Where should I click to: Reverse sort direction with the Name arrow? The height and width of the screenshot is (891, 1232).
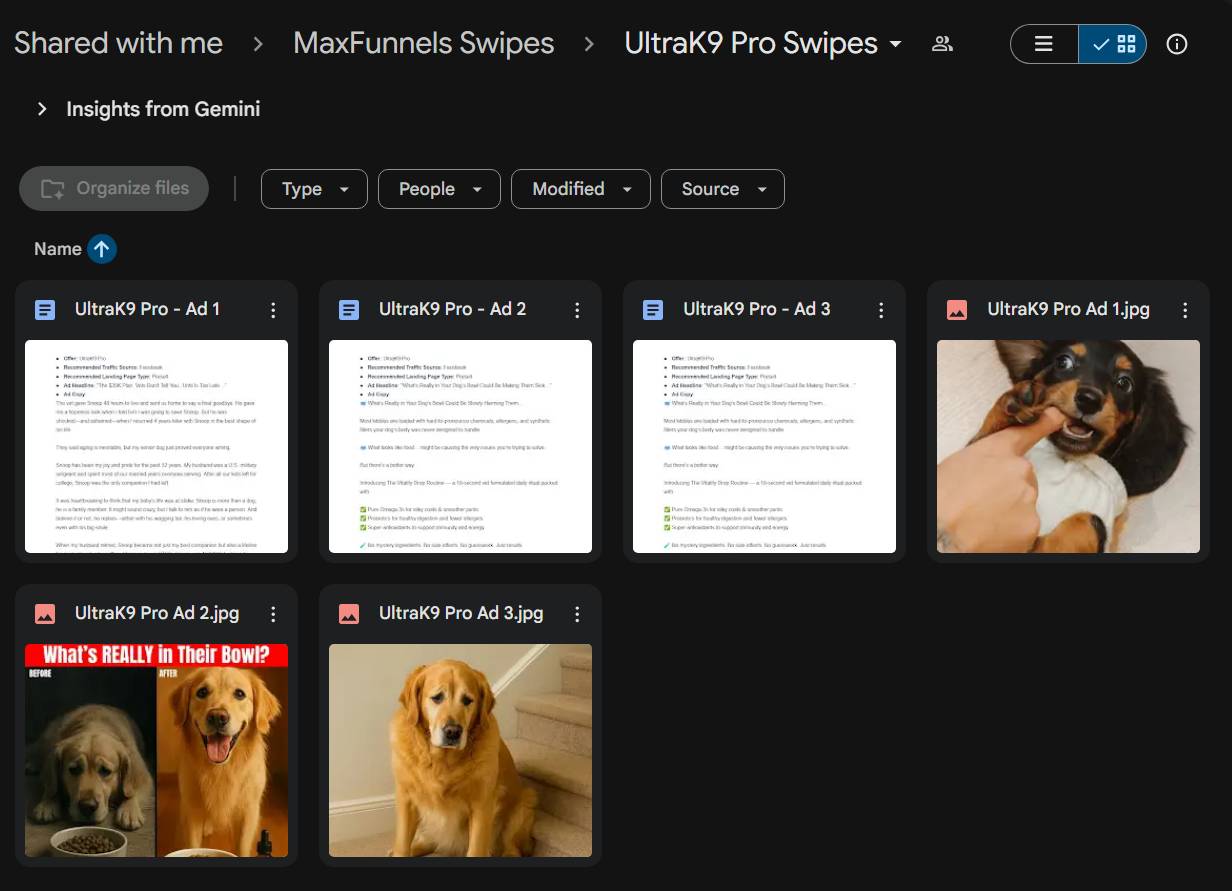click(x=102, y=249)
